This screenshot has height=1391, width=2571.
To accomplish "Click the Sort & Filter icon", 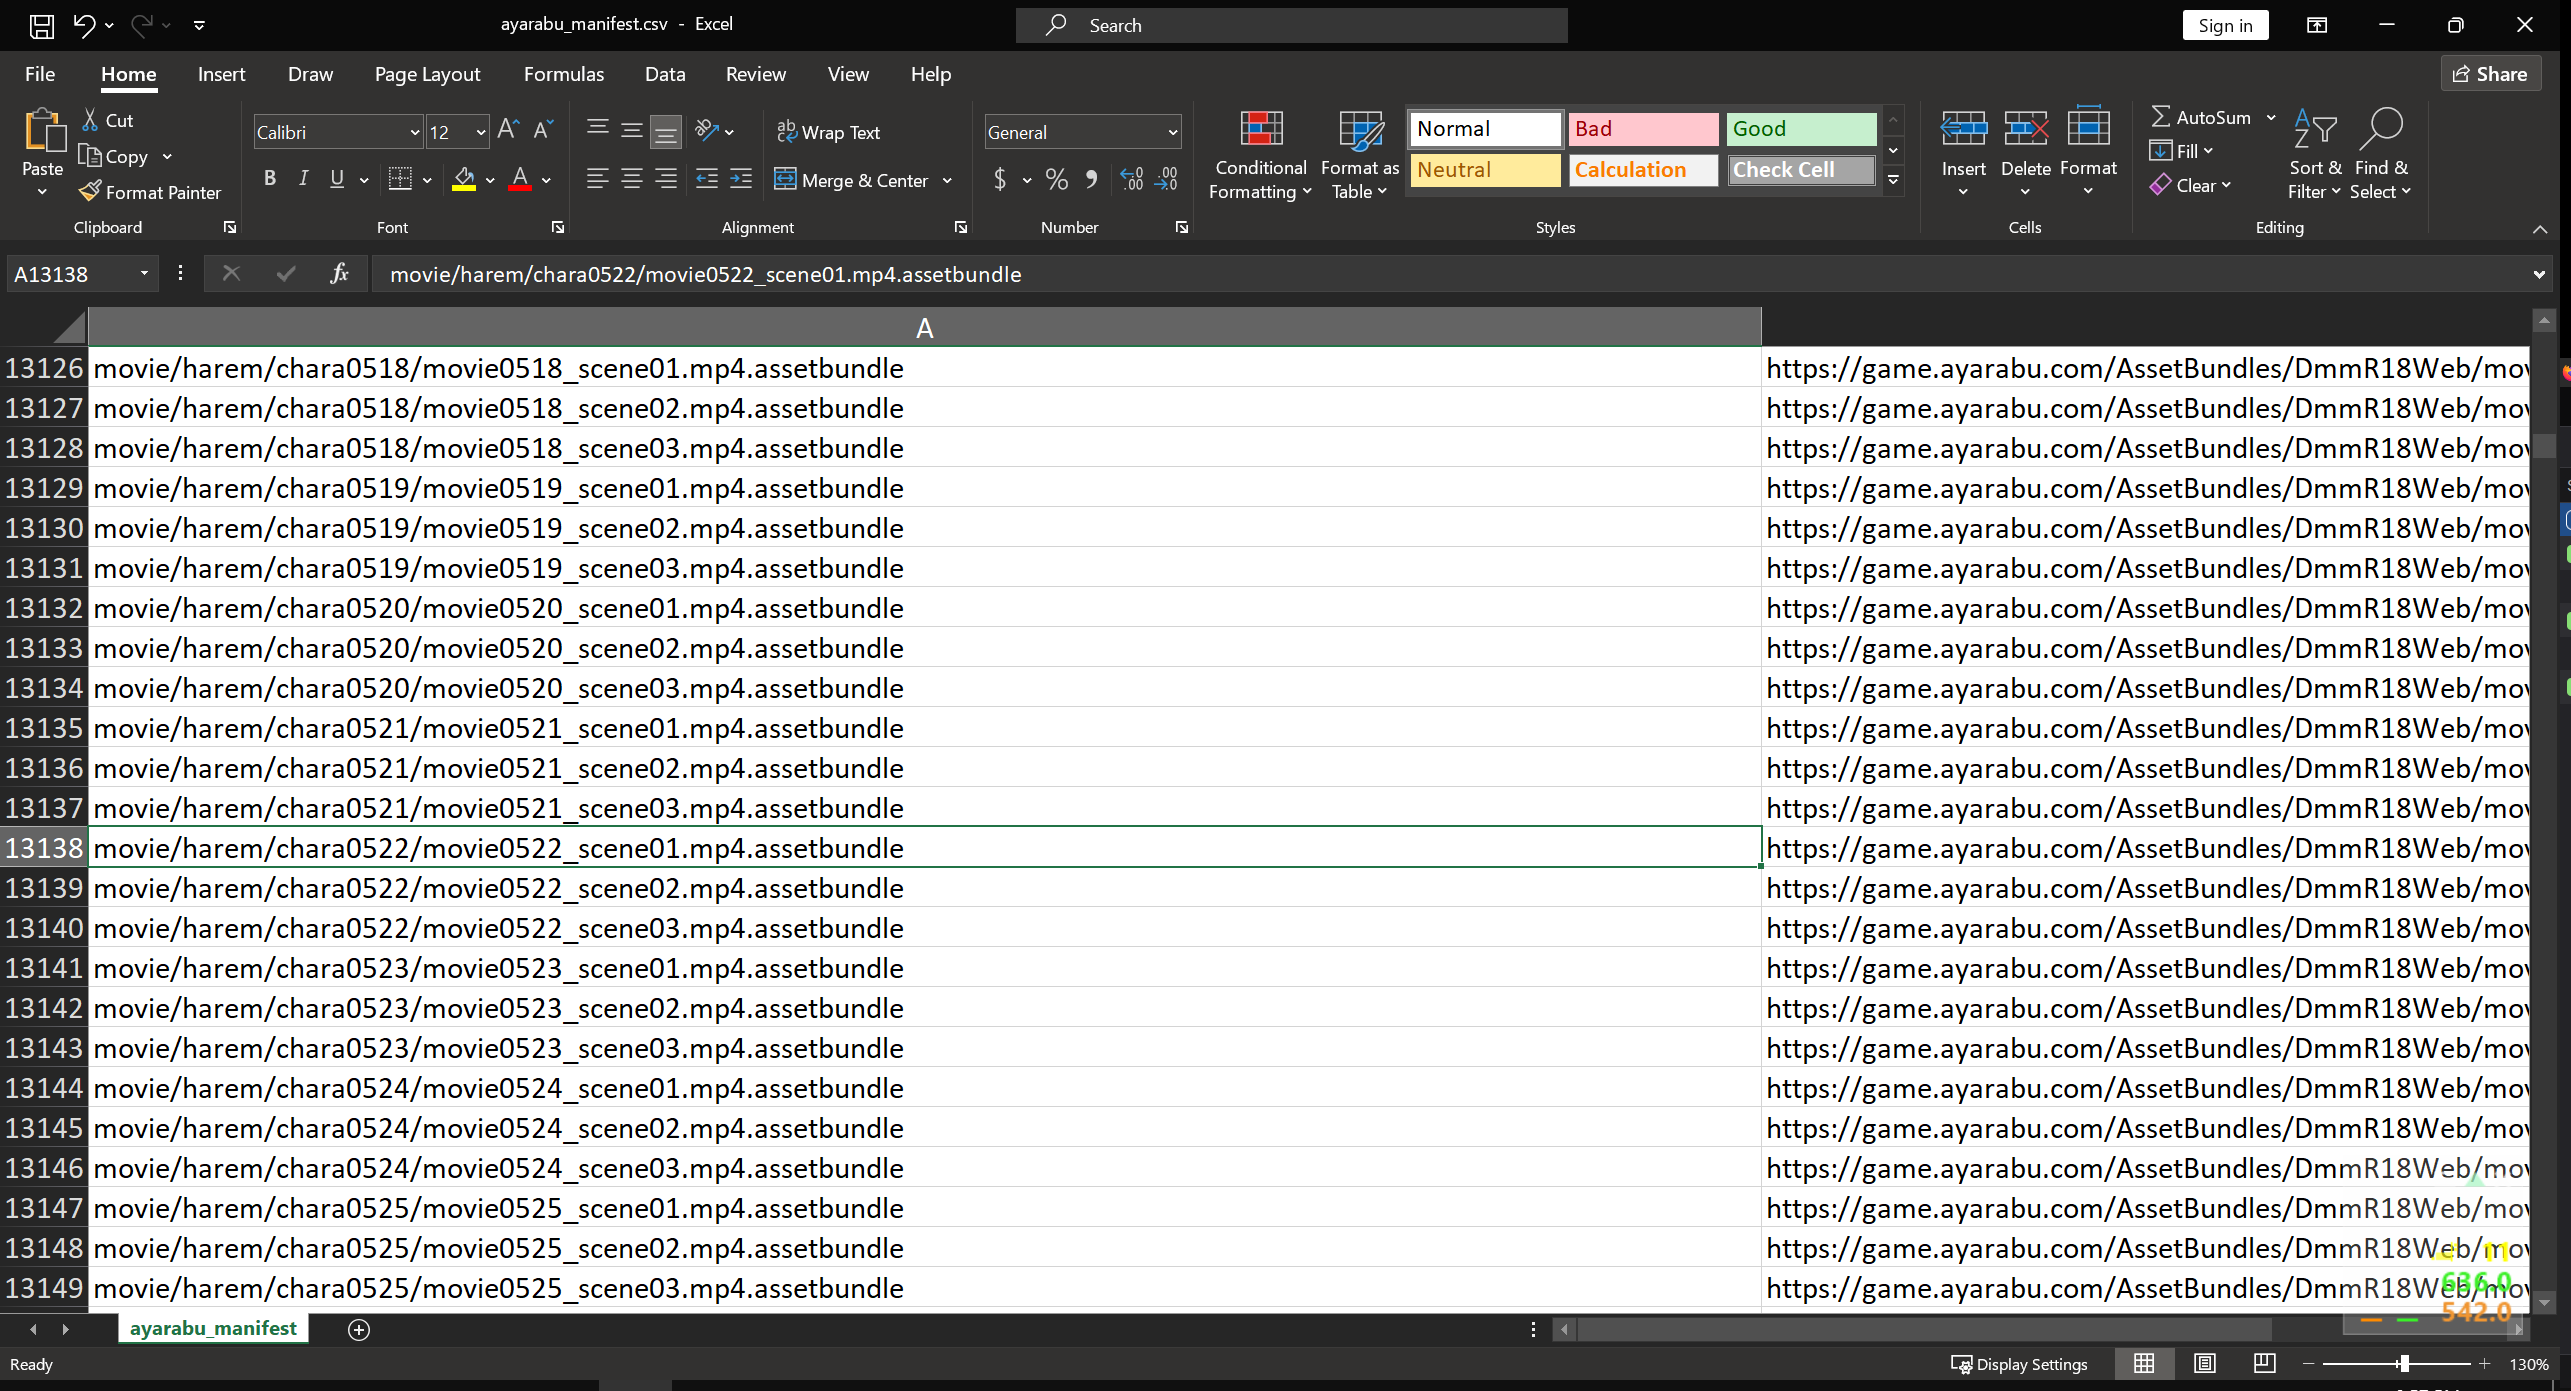I will pos(2314,130).
